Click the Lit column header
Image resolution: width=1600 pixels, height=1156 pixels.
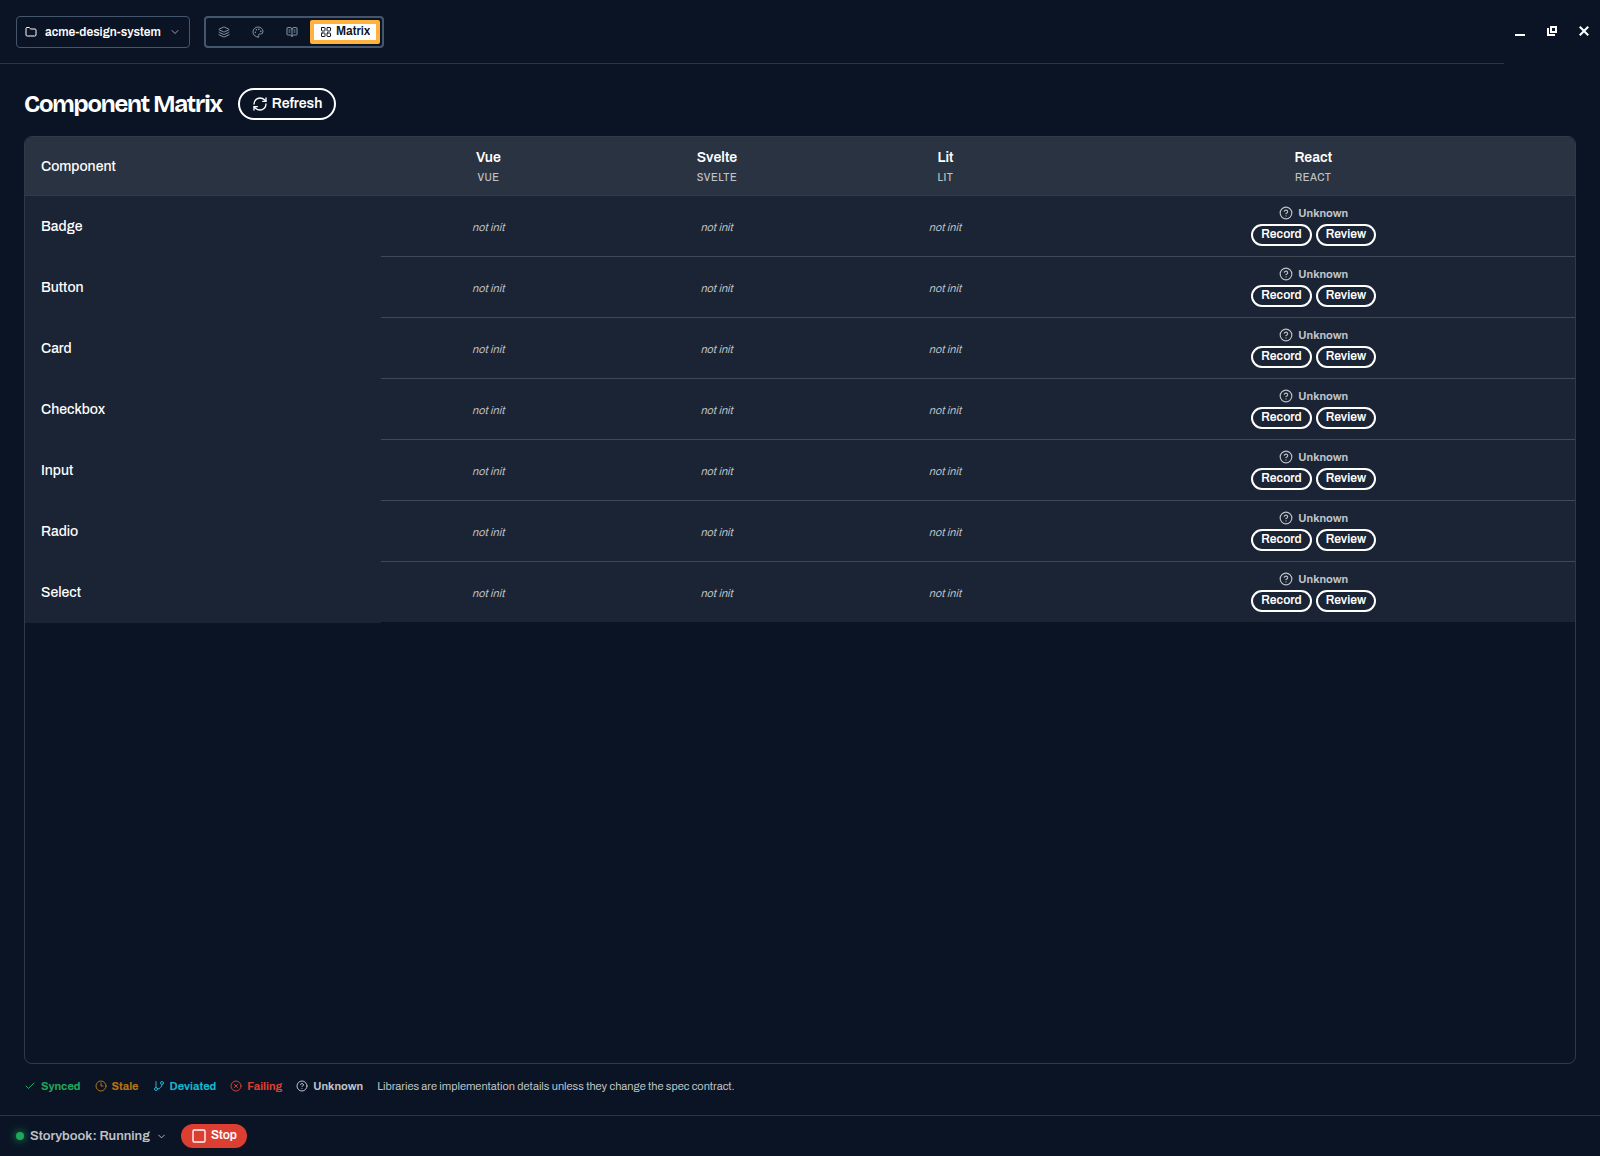(x=945, y=166)
